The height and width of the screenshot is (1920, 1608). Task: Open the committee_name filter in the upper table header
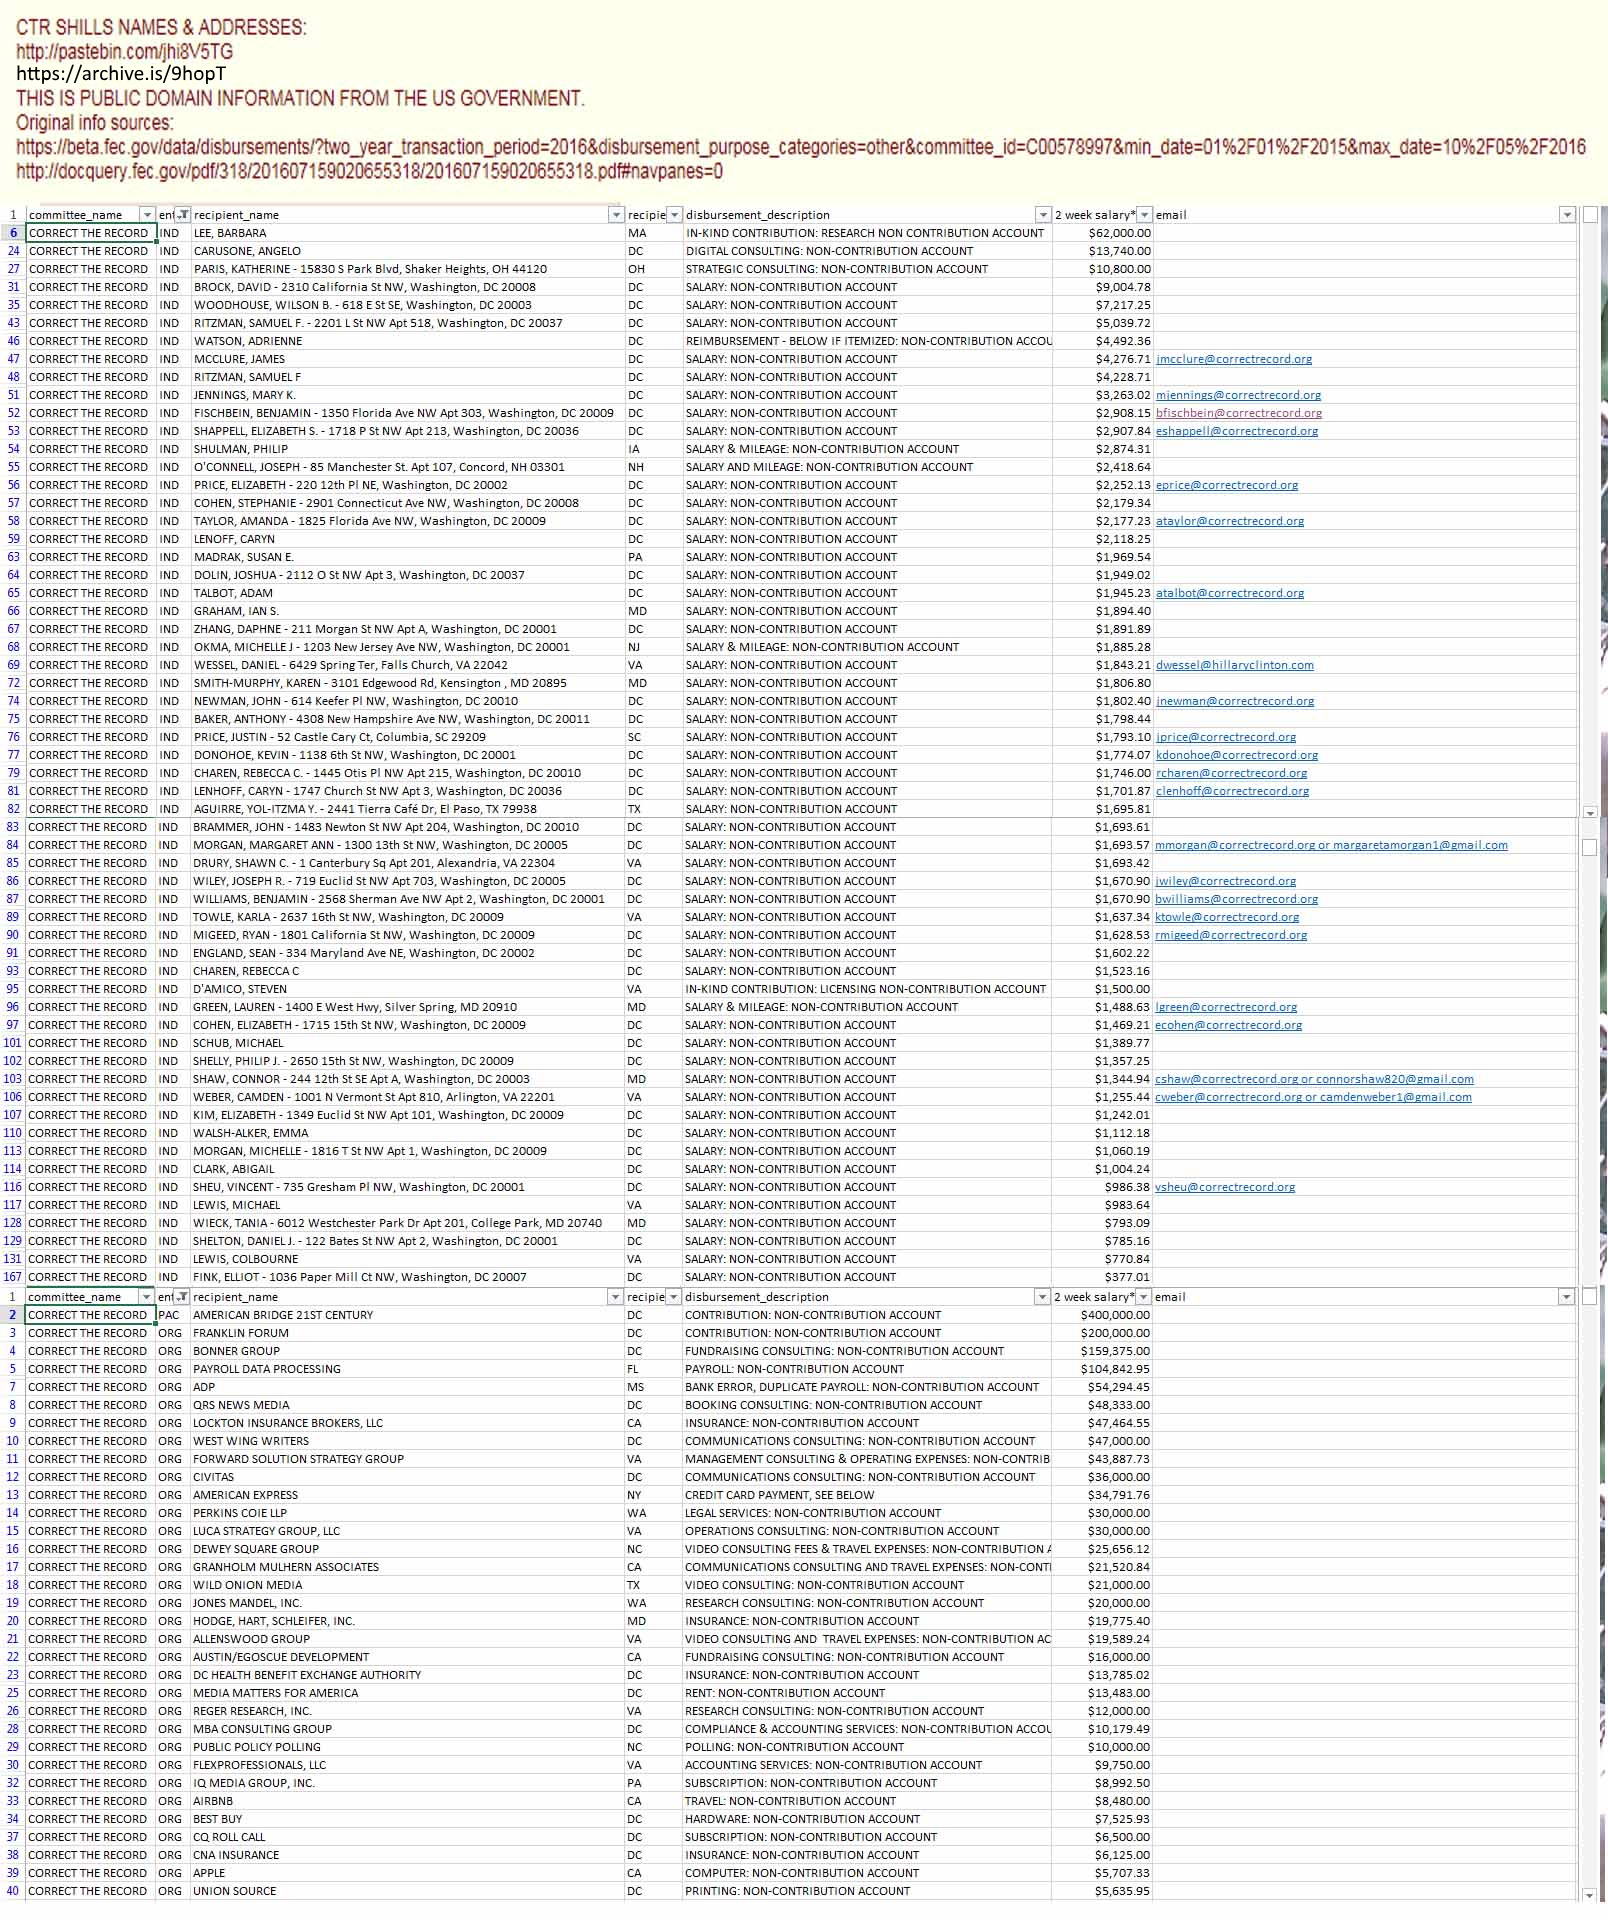click(147, 215)
